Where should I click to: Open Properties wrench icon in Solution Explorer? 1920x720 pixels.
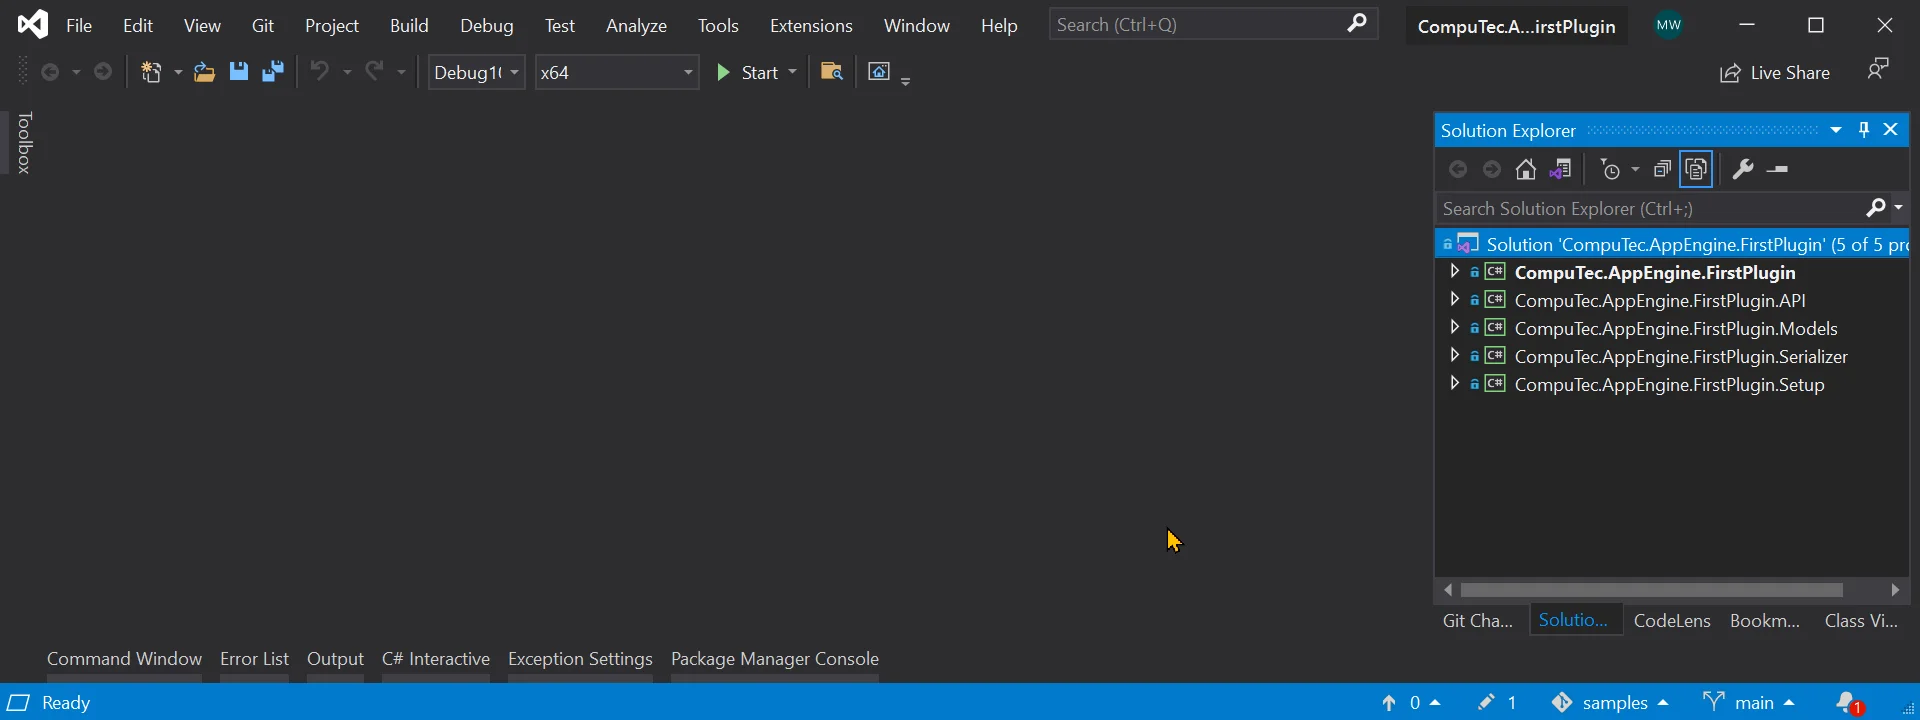(1743, 170)
